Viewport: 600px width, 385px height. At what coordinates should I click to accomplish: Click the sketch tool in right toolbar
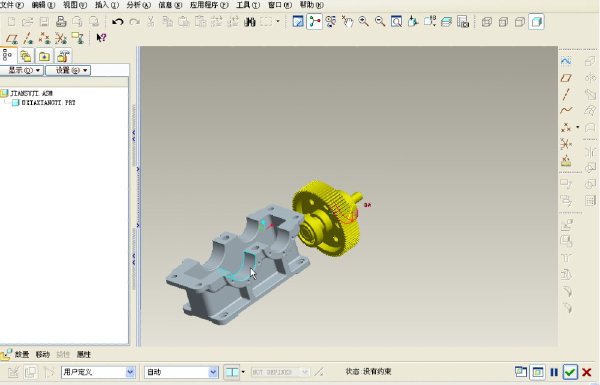point(566,61)
